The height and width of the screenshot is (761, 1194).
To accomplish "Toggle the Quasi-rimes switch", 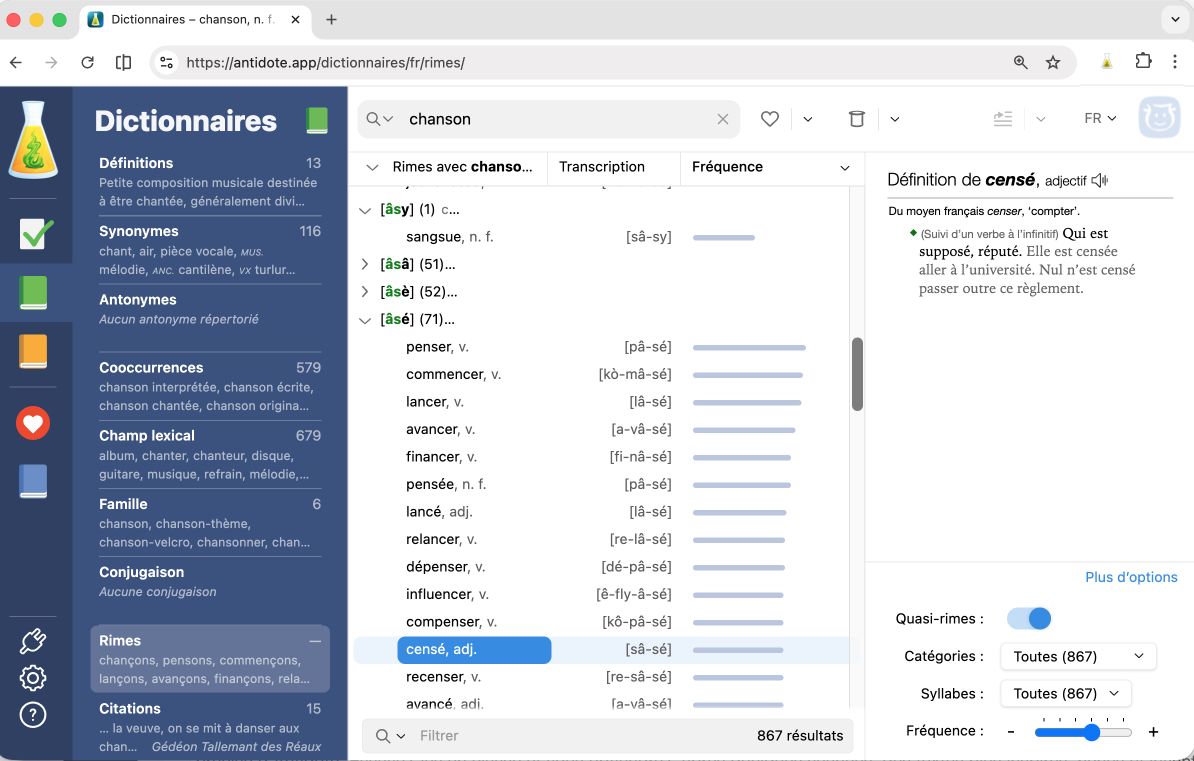I will point(1029,618).
